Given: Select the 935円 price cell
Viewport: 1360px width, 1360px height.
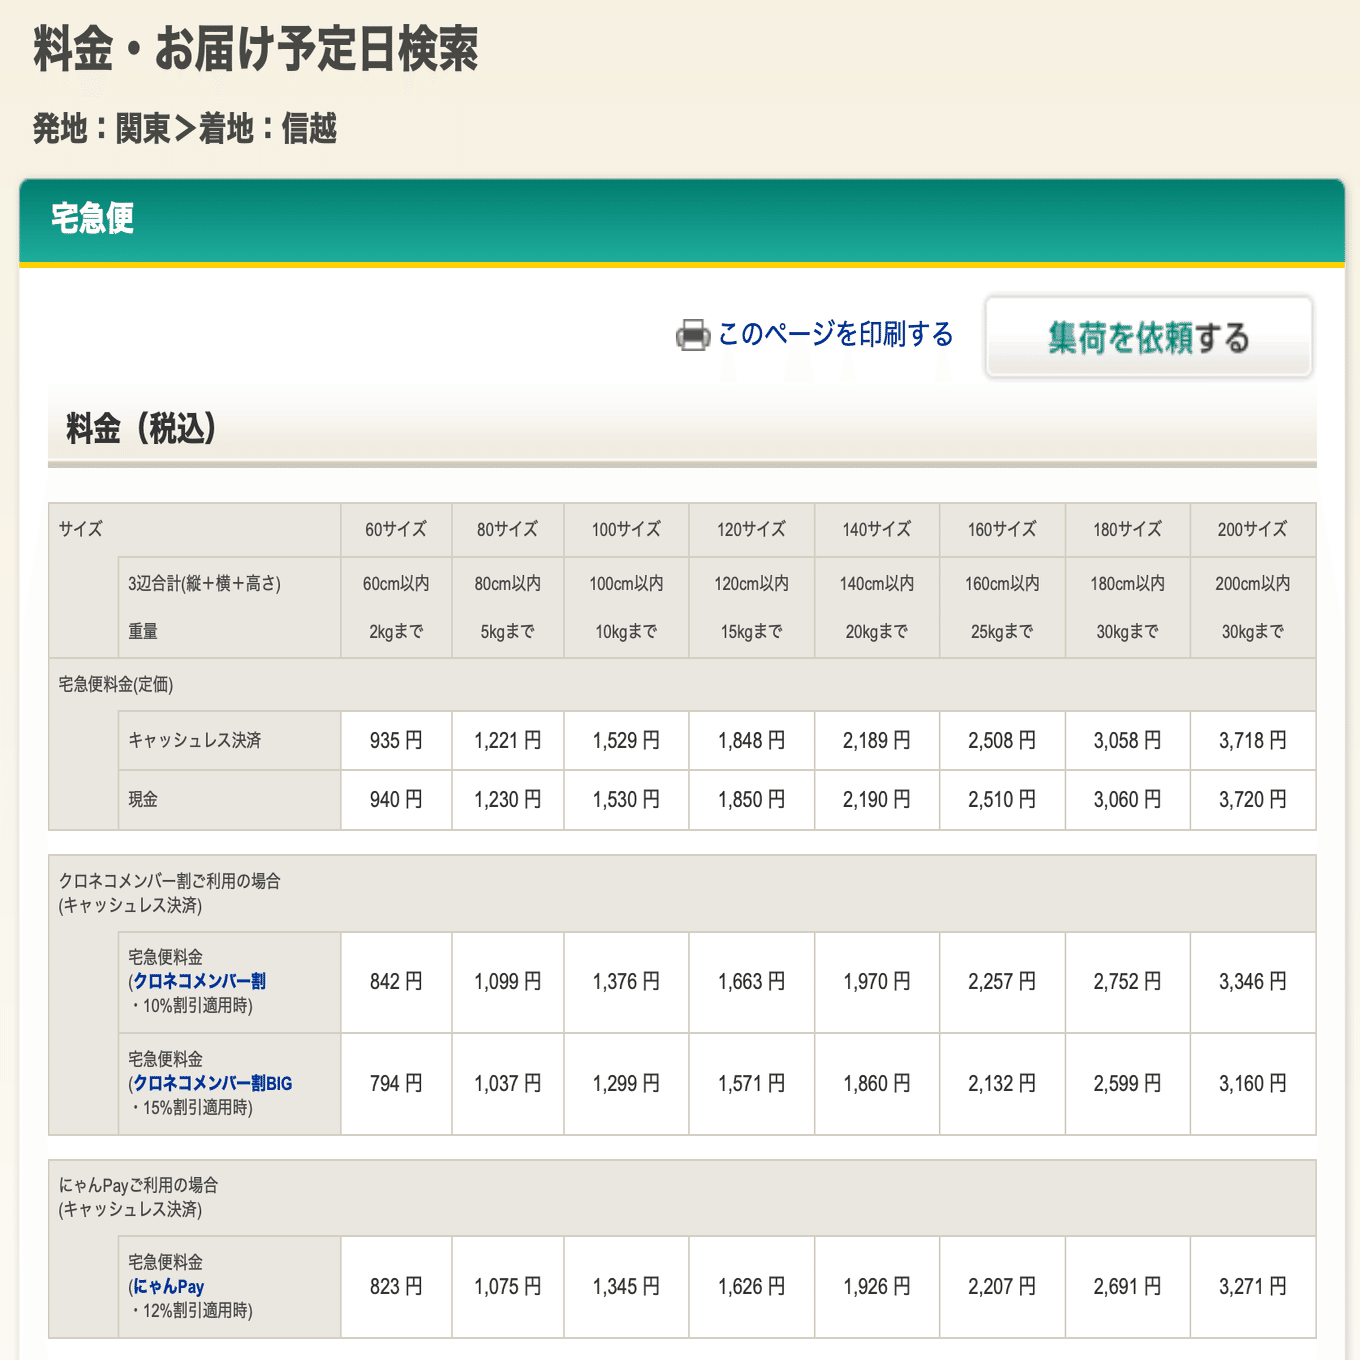Looking at the screenshot, I should pyautogui.click(x=396, y=740).
